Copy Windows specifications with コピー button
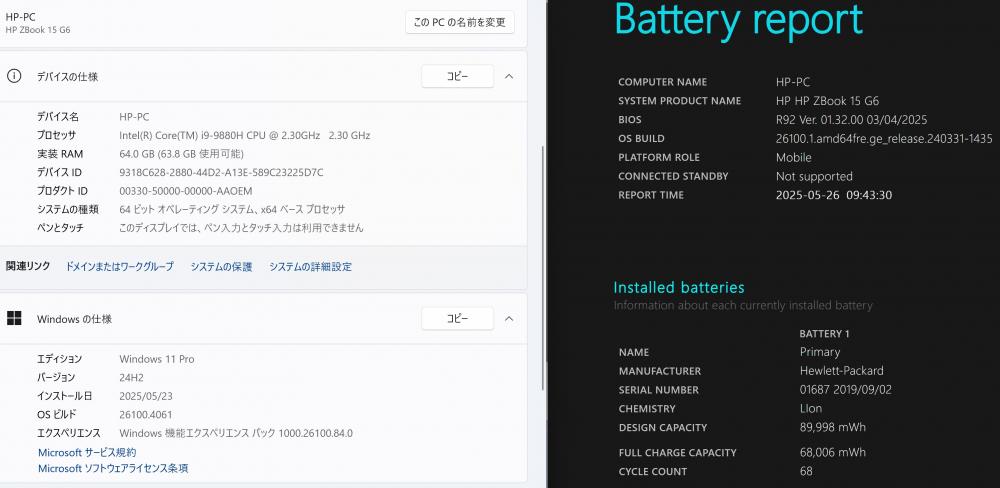 click(x=457, y=318)
